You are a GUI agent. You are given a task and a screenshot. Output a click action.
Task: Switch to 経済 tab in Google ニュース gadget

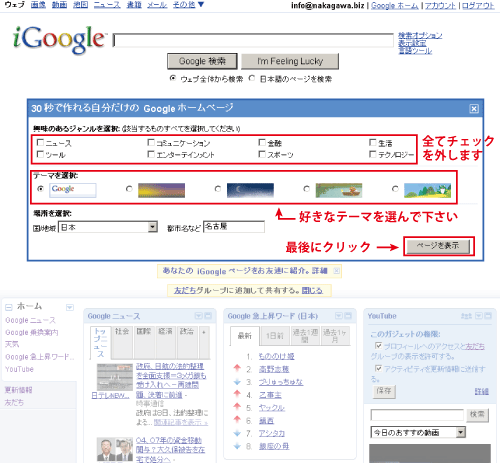(x=165, y=342)
